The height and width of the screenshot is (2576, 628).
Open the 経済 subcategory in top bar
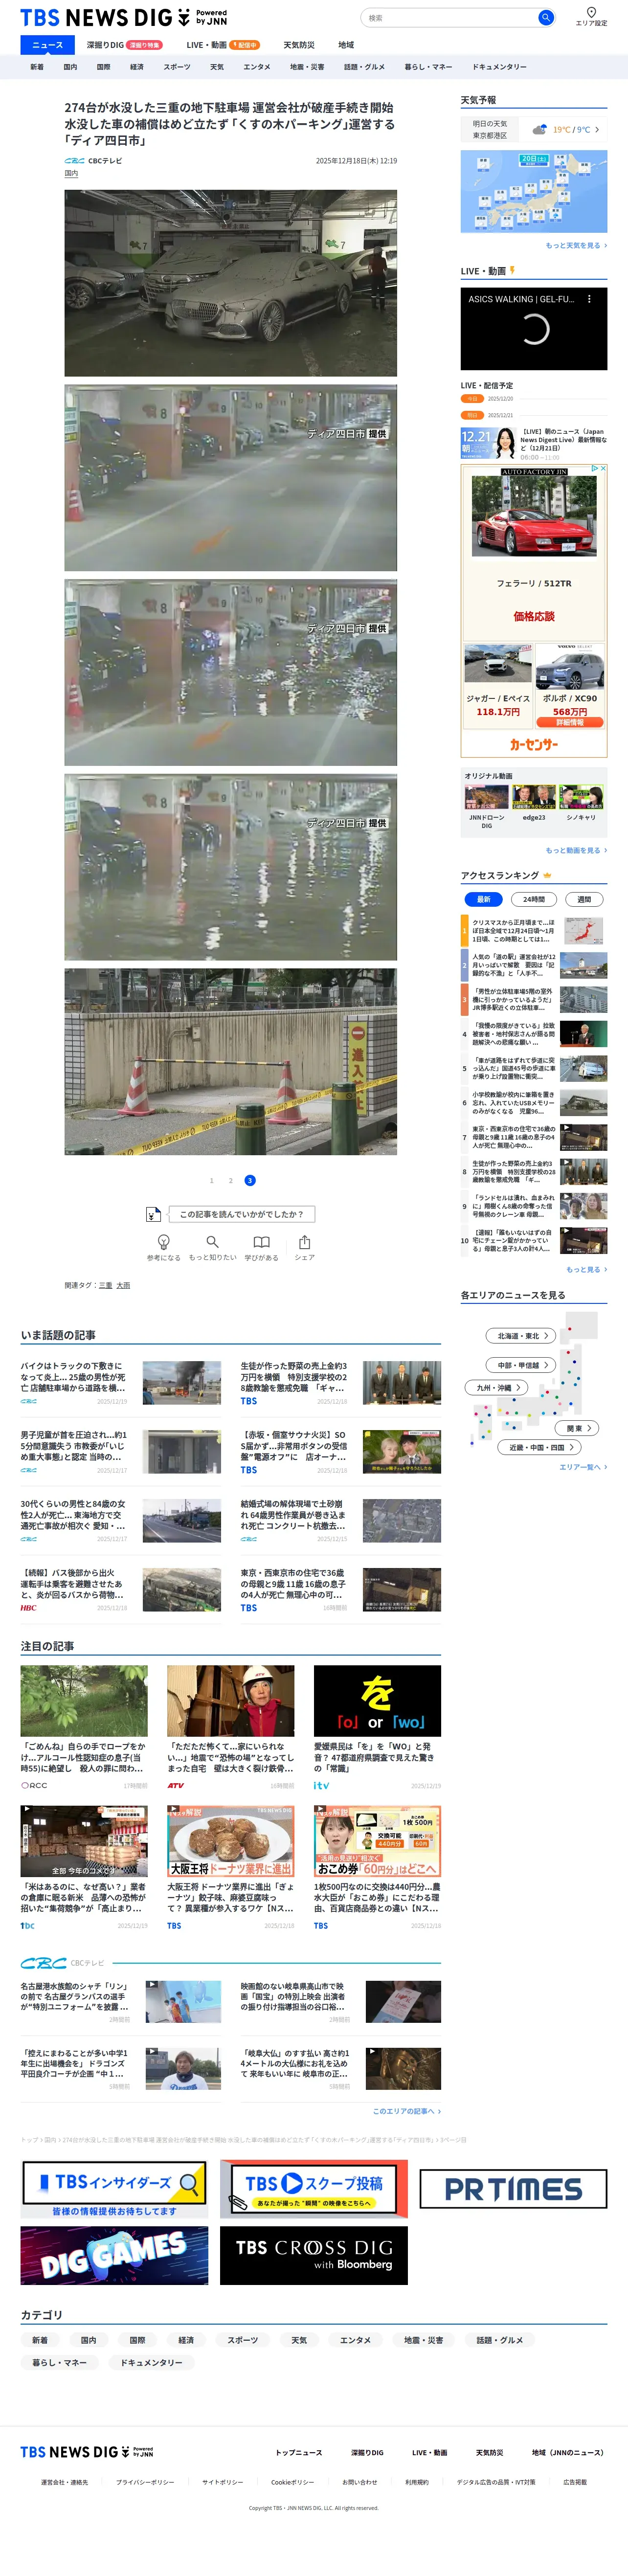137,67
